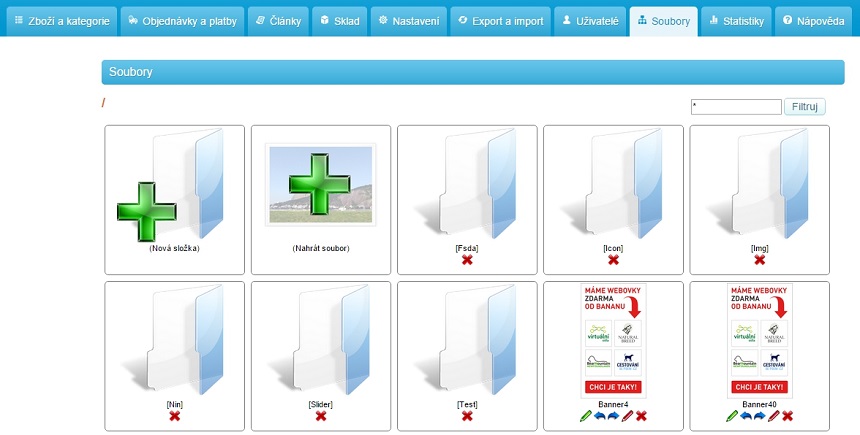The image size is (860, 435).
Task: Open the Zboží a kategorie tab
Action: coord(60,21)
